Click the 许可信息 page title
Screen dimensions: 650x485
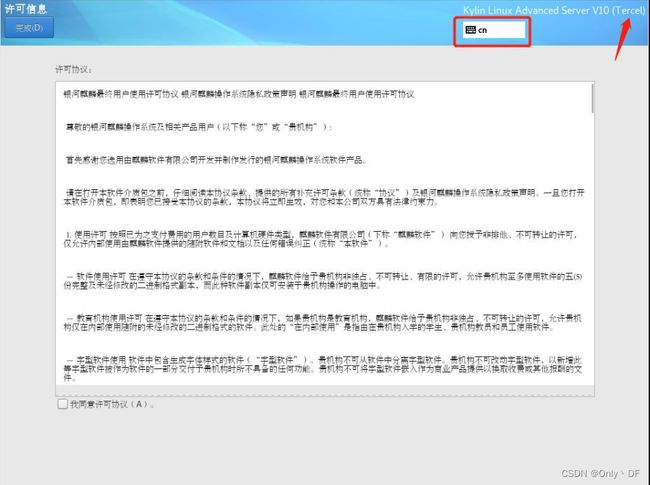pos(26,9)
